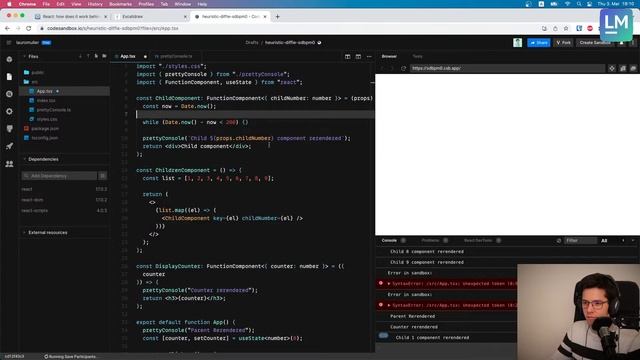Select the Tests tab

pos(417,56)
